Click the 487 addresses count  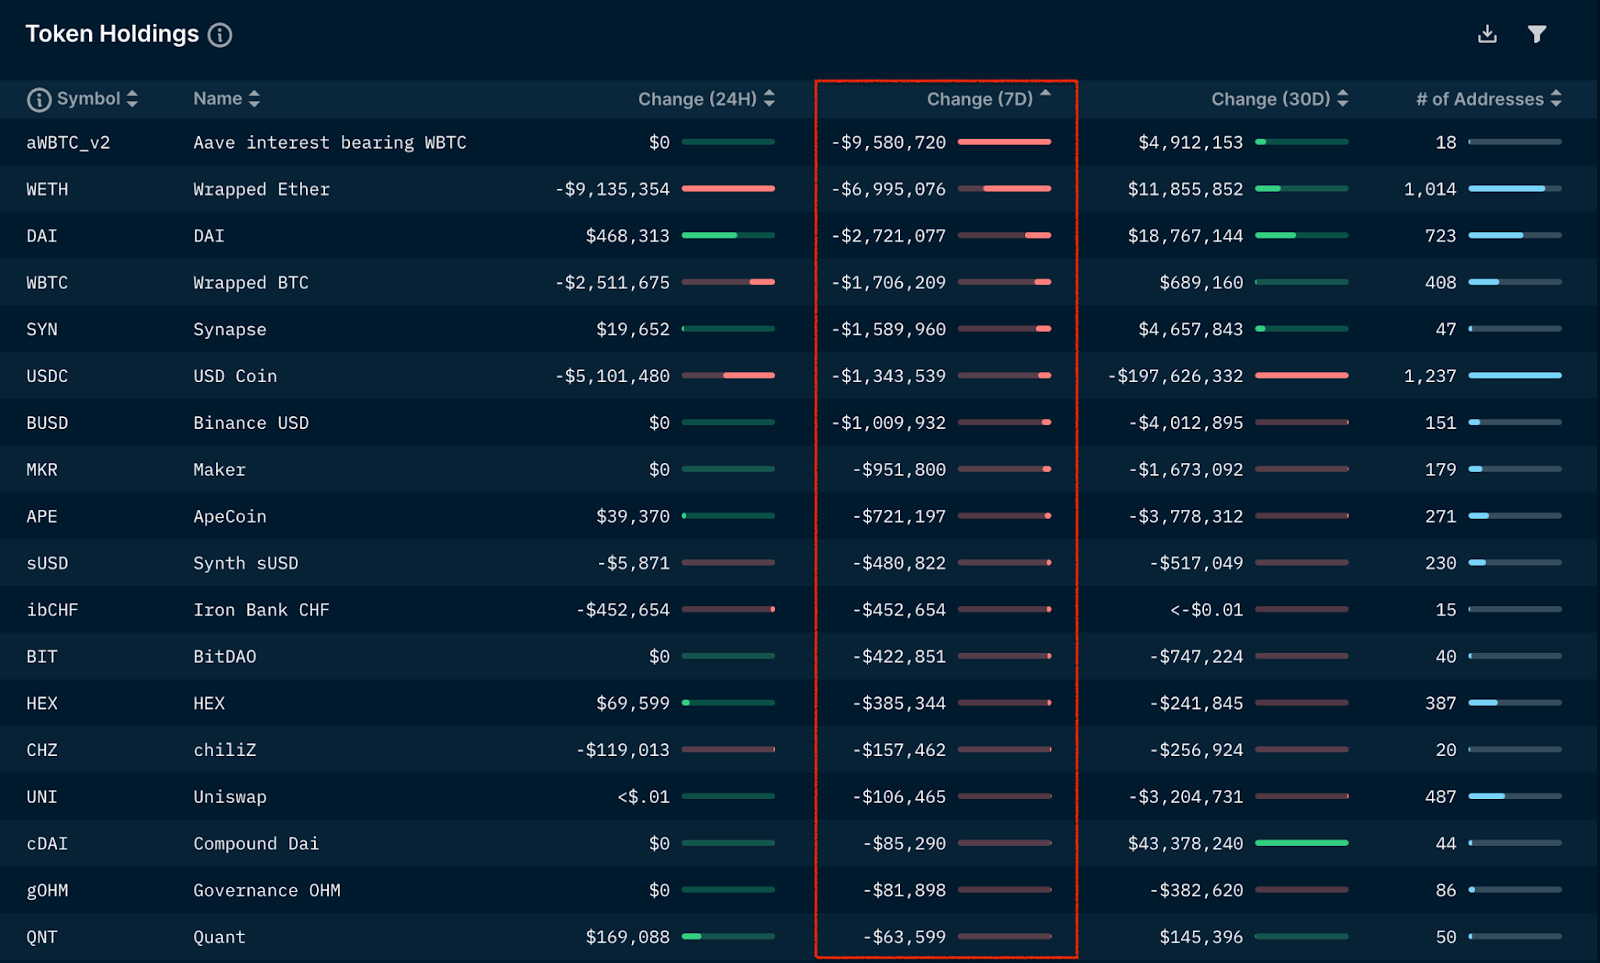(x=1440, y=797)
